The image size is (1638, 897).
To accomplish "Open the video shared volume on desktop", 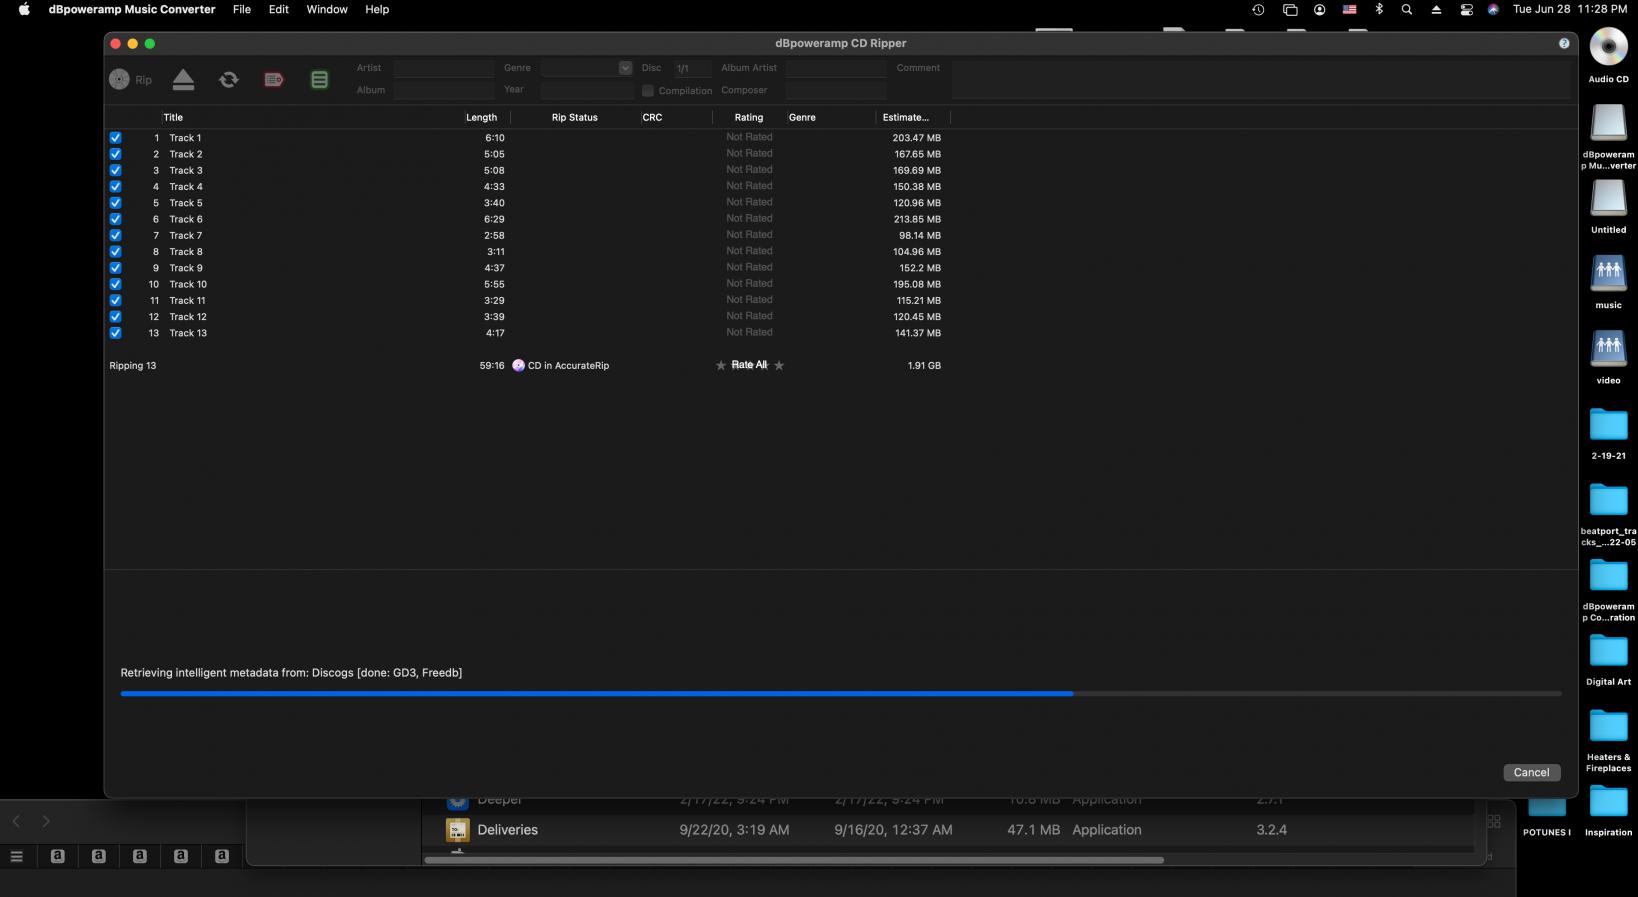I will coord(1608,348).
